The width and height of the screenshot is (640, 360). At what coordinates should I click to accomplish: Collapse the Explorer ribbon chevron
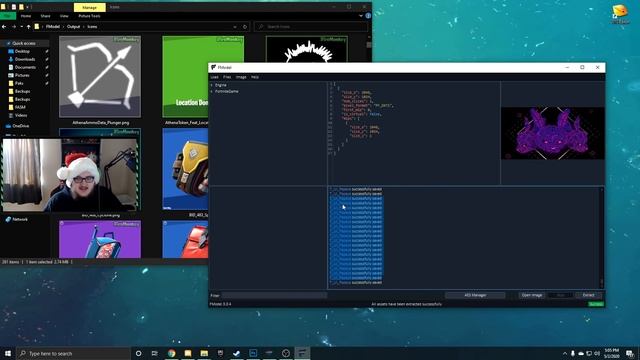point(361,16)
